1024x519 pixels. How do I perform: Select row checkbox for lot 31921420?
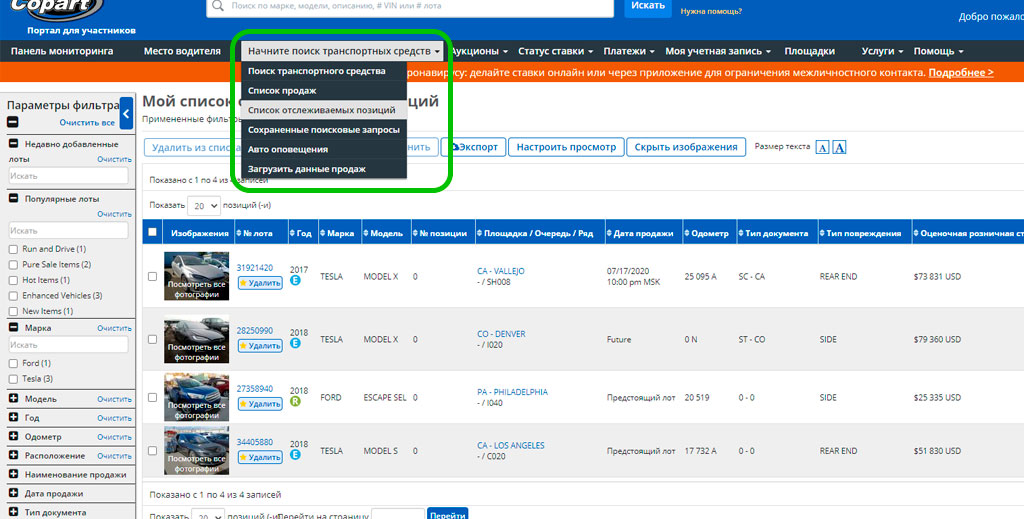[152, 277]
